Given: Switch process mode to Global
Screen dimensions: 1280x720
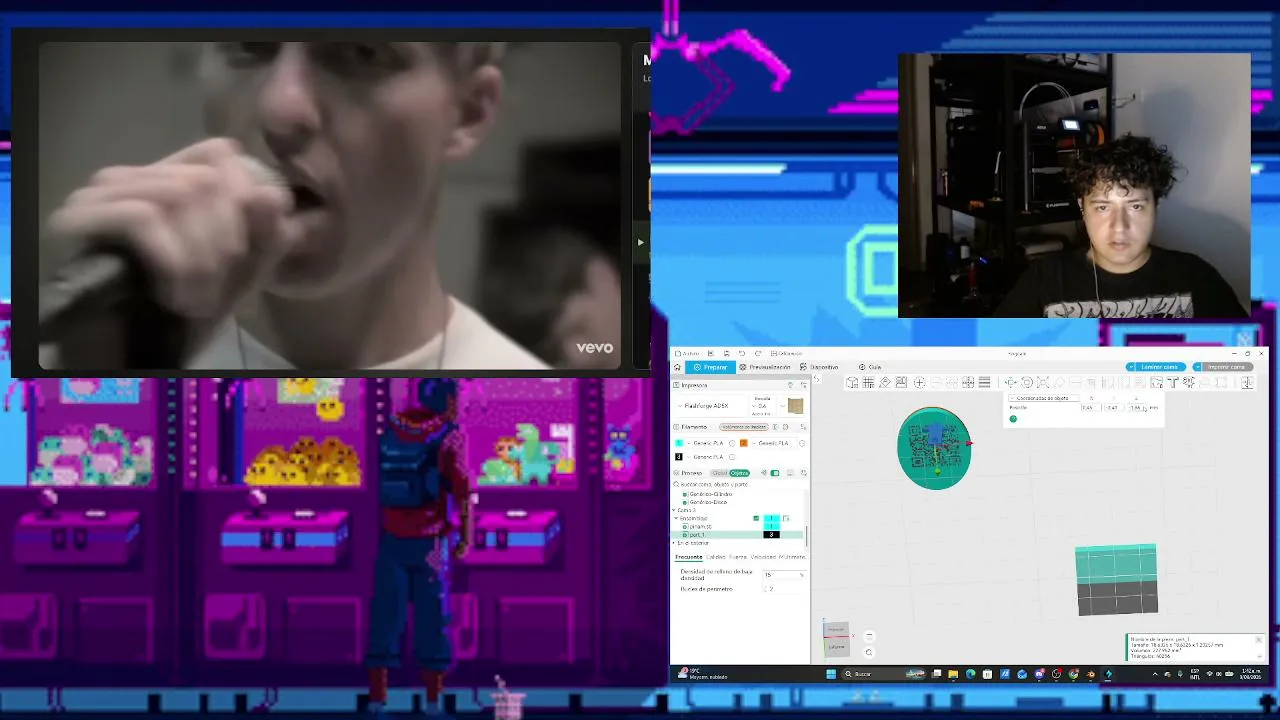Looking at the screenshot, I should pyautogui.click(x=719, y=473).
